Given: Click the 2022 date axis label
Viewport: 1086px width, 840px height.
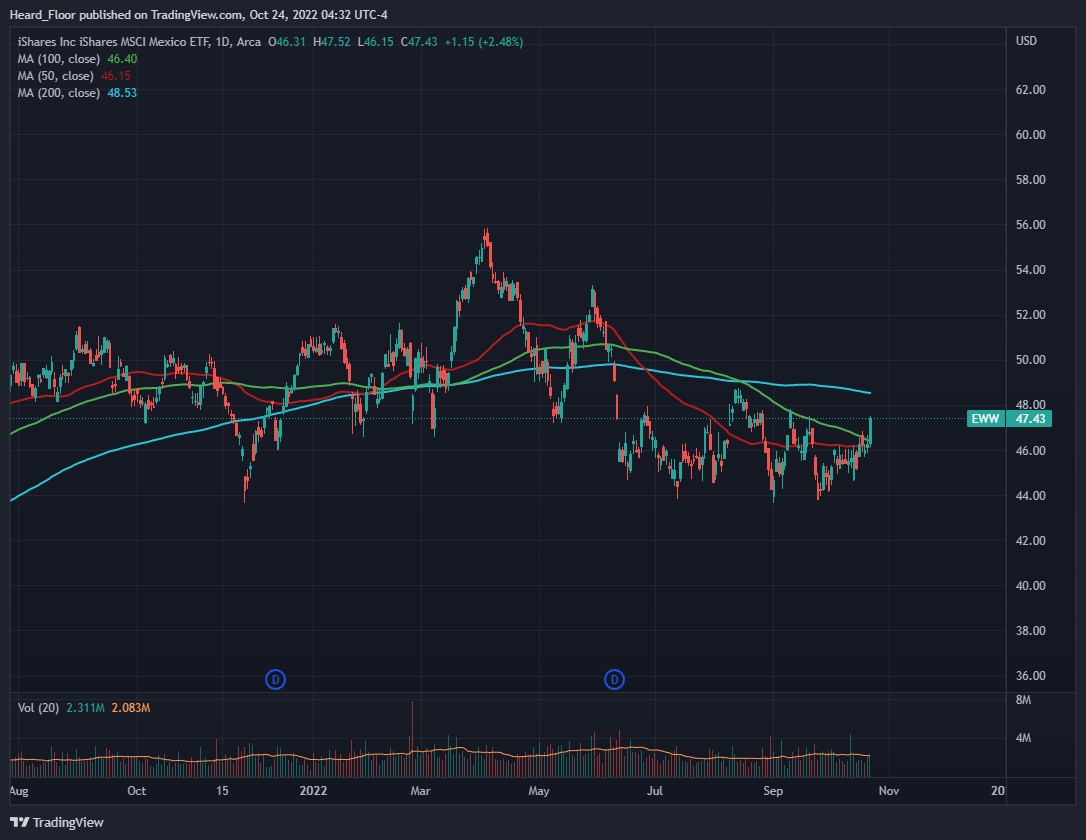Looking at the screenshot, I should click(x=313, y=790).
